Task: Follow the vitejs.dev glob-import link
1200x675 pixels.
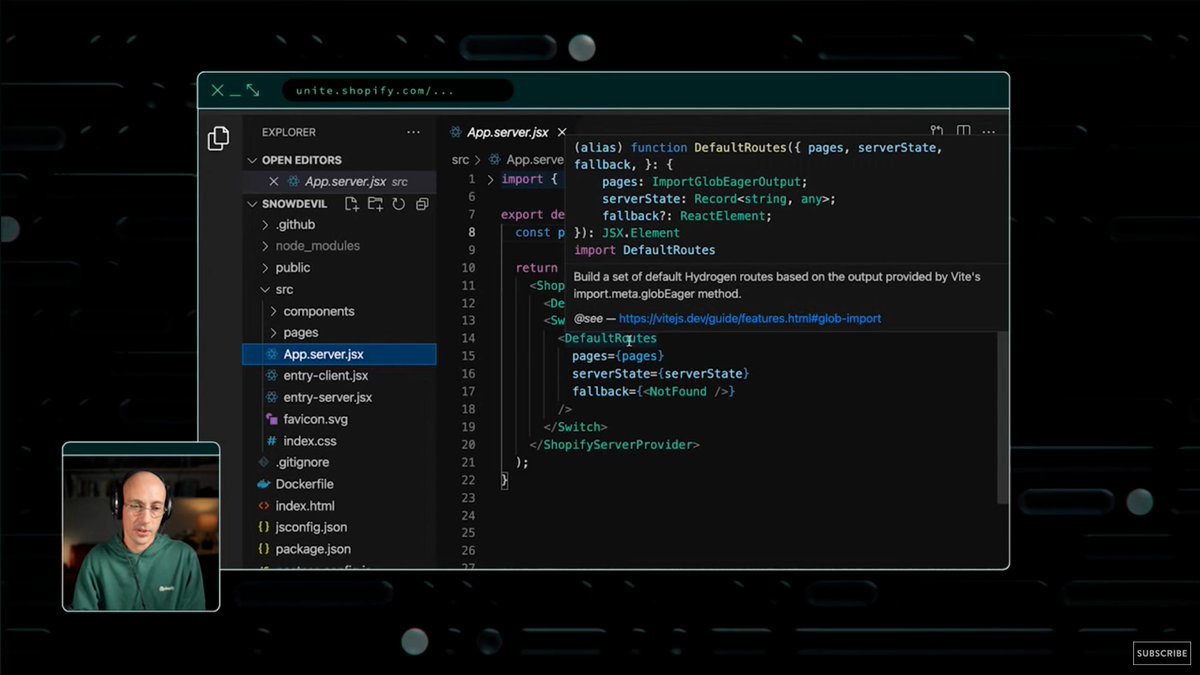Action: click(x=750, y=319)
